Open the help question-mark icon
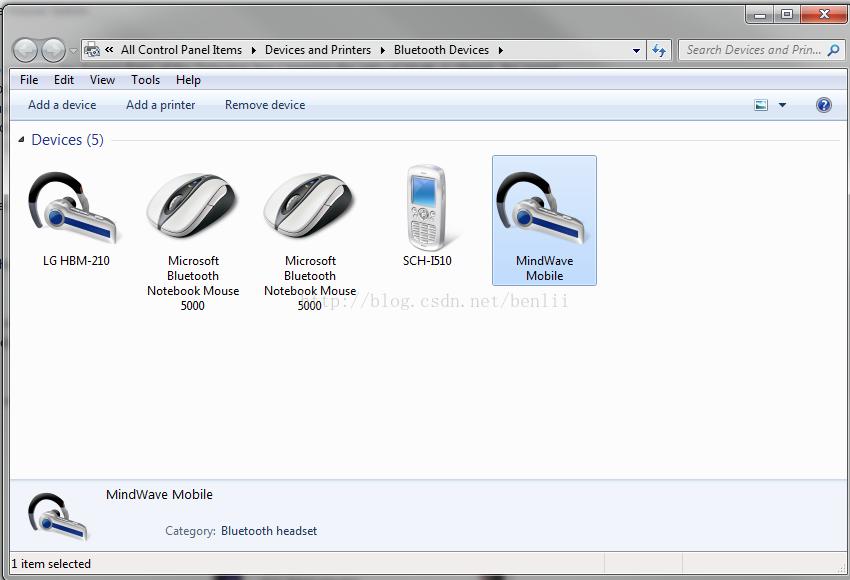Viewport: 850px width, 580px height. pos(823,105)
